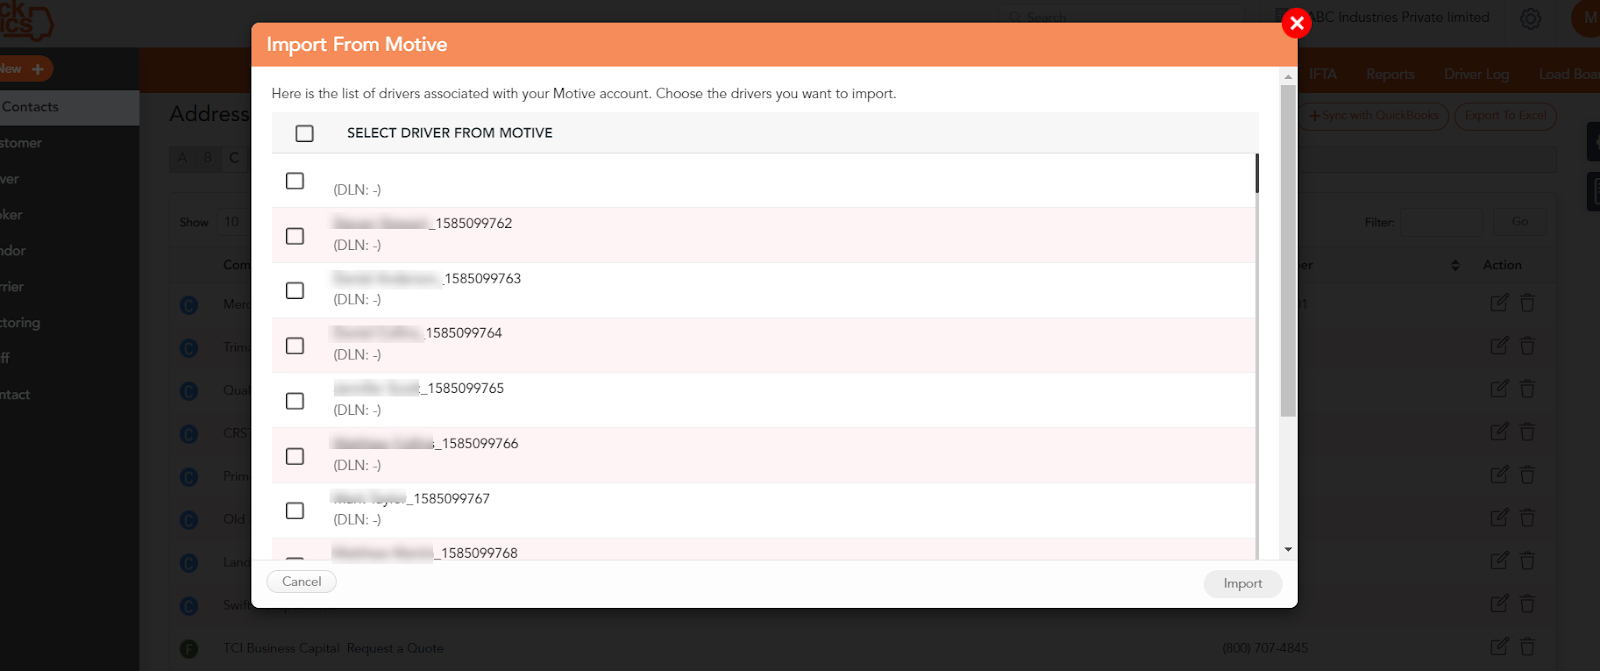1600x671 pixels.
Task: Click the Filter input field
Action: [1441, 222]
